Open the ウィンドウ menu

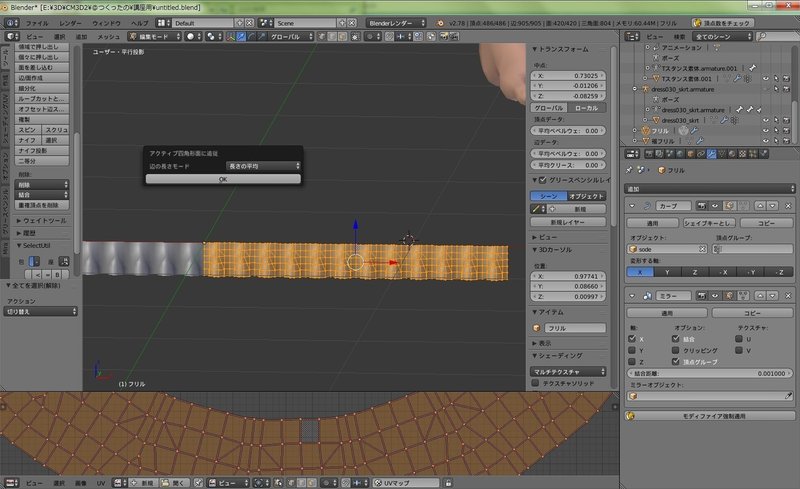[x=106, y=23]
